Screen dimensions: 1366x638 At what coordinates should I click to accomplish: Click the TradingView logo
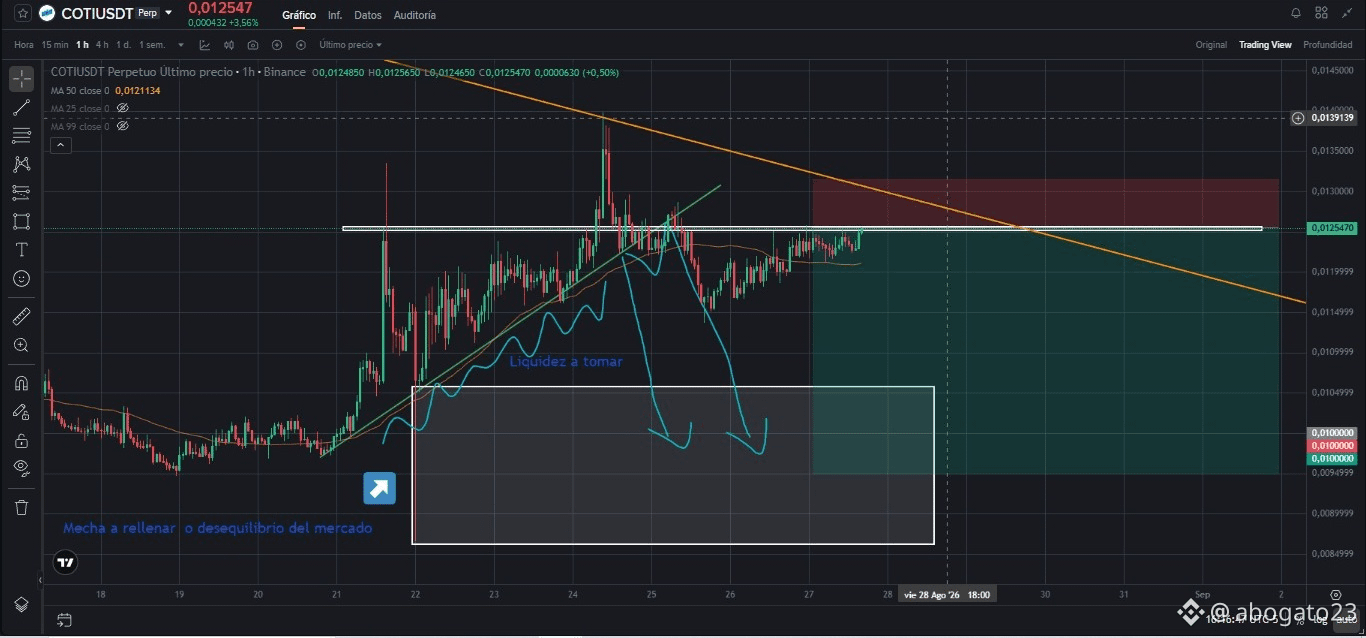point(65,562)
